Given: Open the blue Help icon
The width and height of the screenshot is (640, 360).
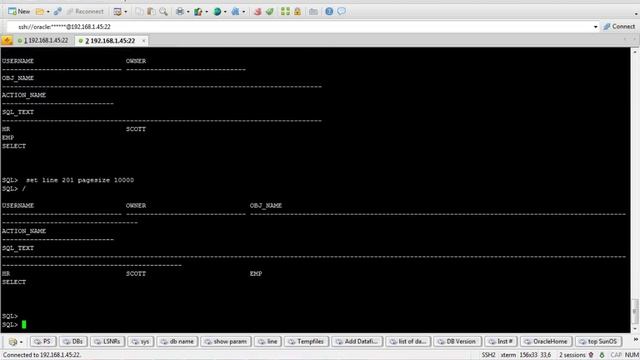Looking at the screenshot, I should 329,11.
